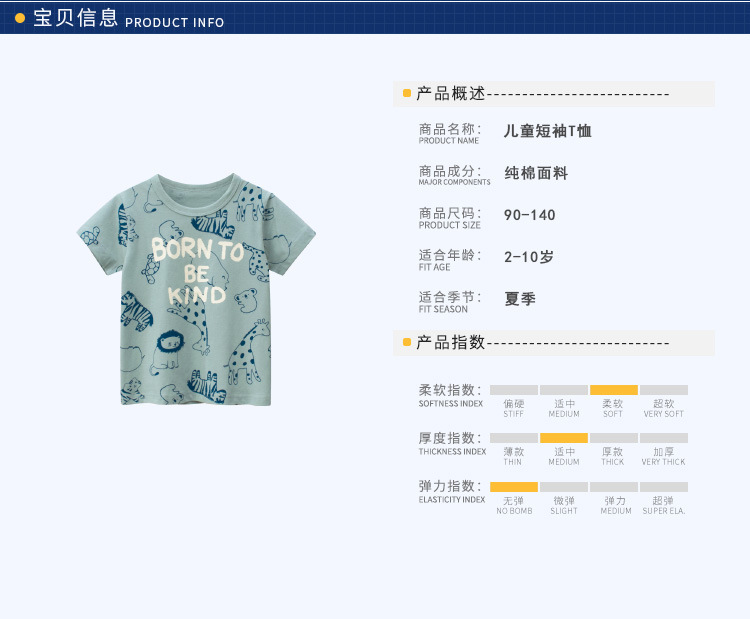Click the PRODUCT INFO banner title

point(175,22)
